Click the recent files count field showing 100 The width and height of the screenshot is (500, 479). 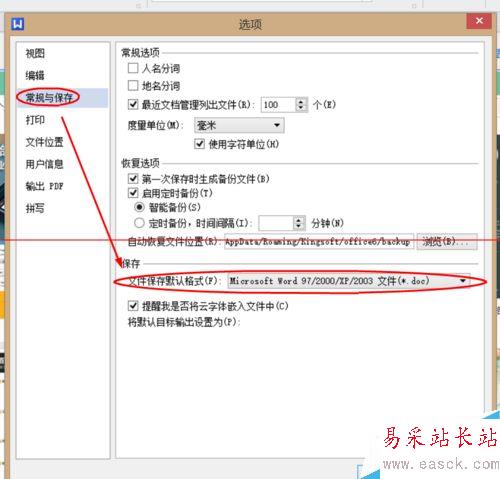(x=278, y=105)
